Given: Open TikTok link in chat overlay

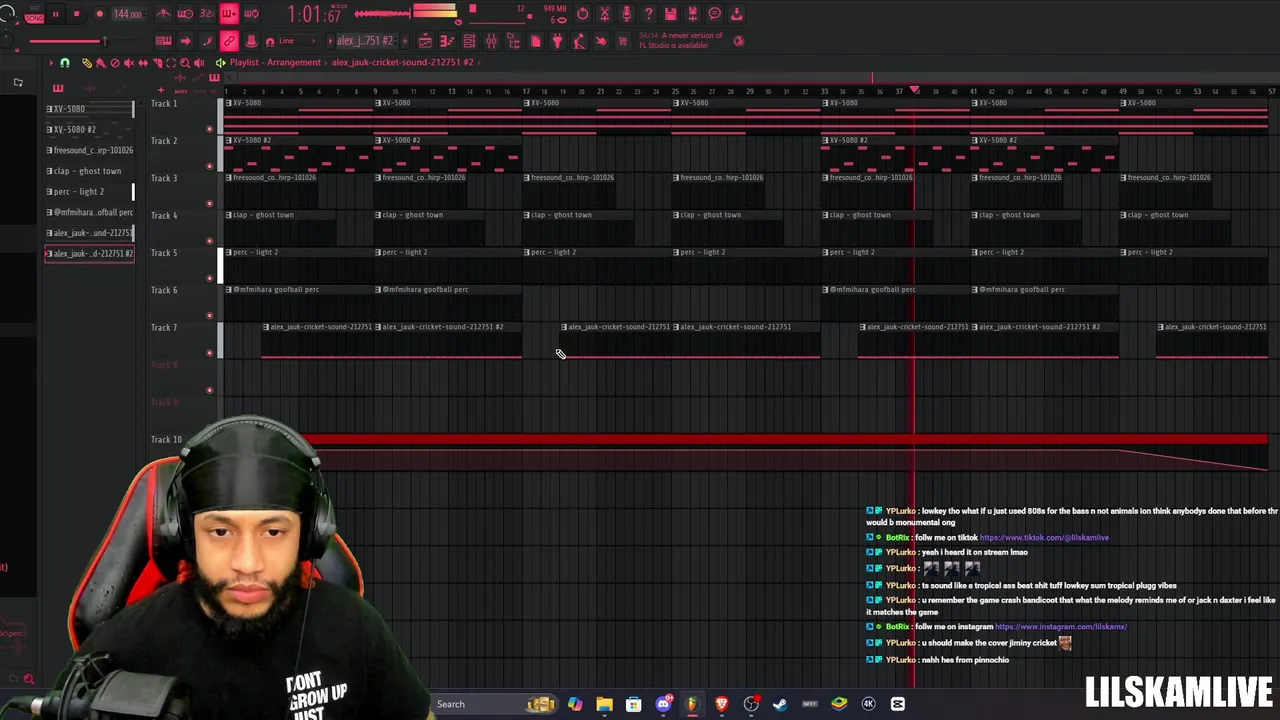Looking at the screenshot, I should pos(1044,538).
